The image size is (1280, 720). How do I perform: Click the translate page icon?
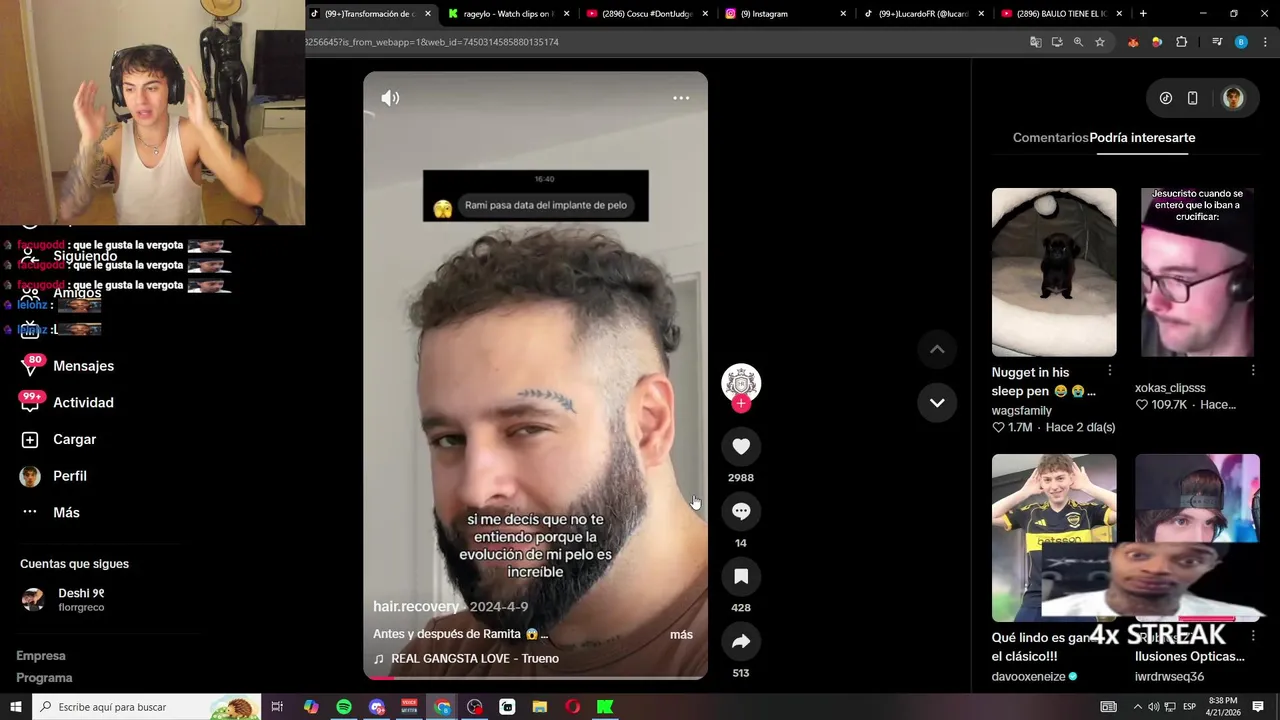[x=1036, y=42]
